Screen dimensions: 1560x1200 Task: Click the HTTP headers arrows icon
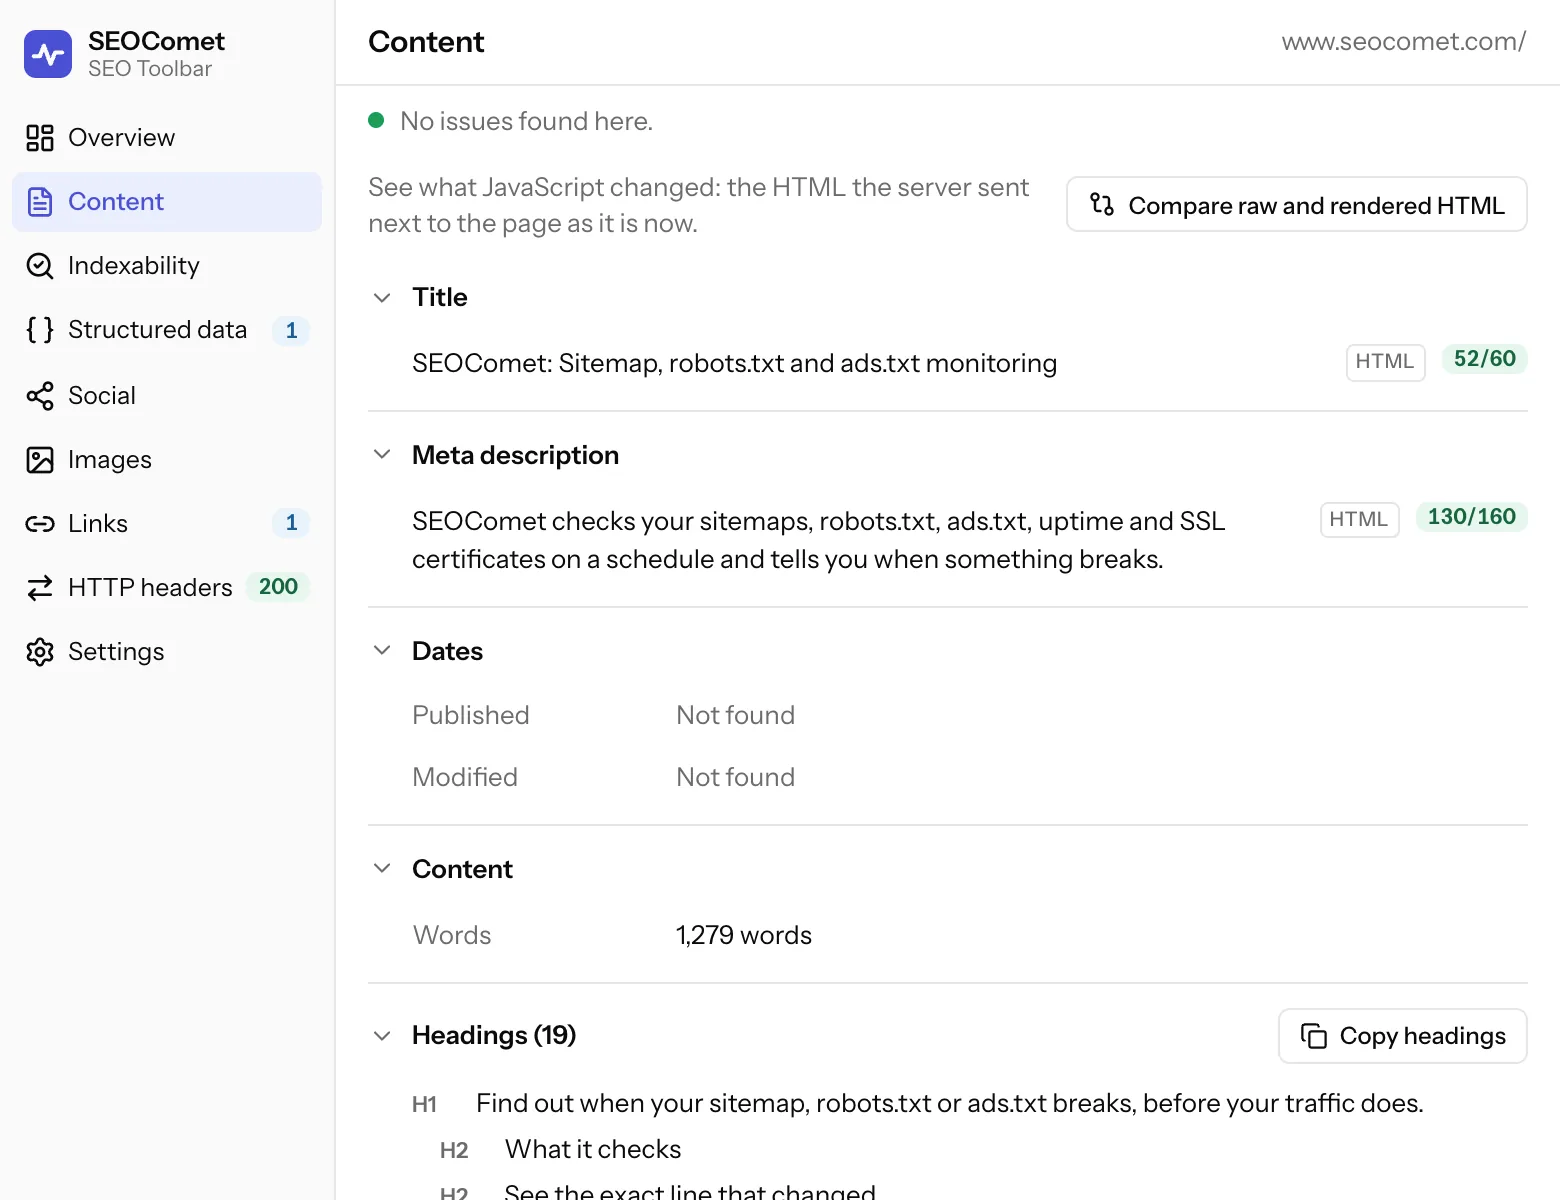tap(40, 588)
